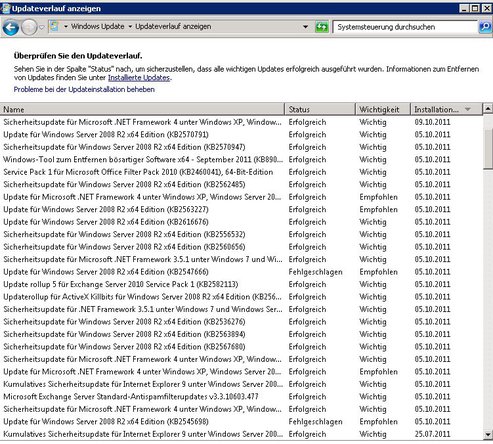Maximize the Updateverlauf anzeigen window

pos(475,8)
